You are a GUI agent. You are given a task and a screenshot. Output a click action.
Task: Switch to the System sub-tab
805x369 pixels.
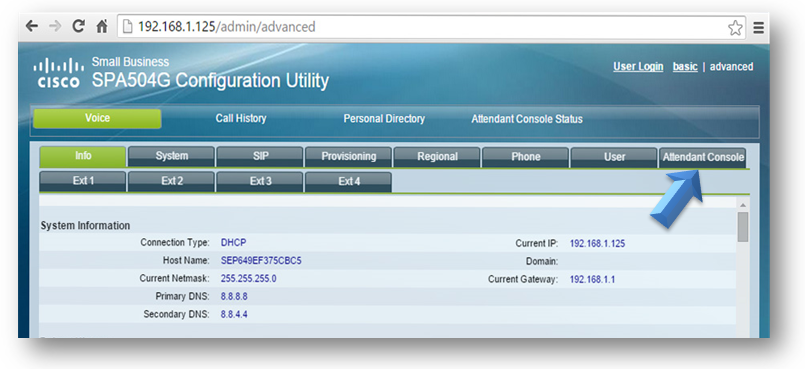(x=171, y=156)
